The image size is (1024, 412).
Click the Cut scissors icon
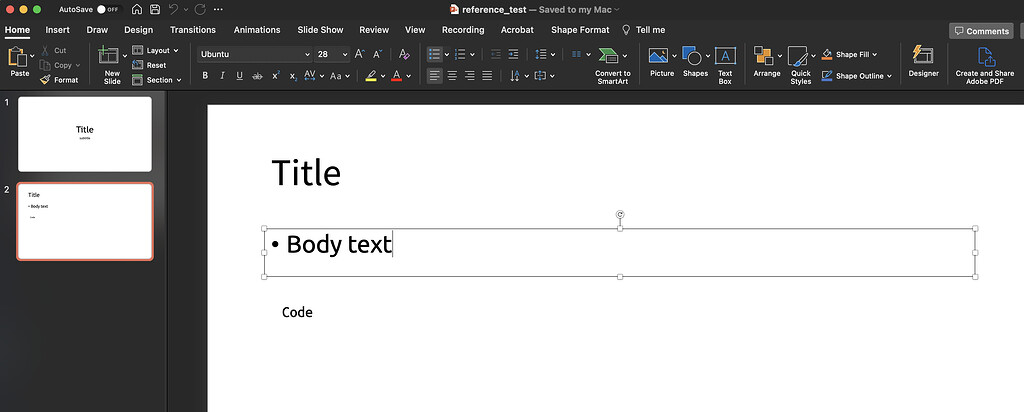point(45,50)
